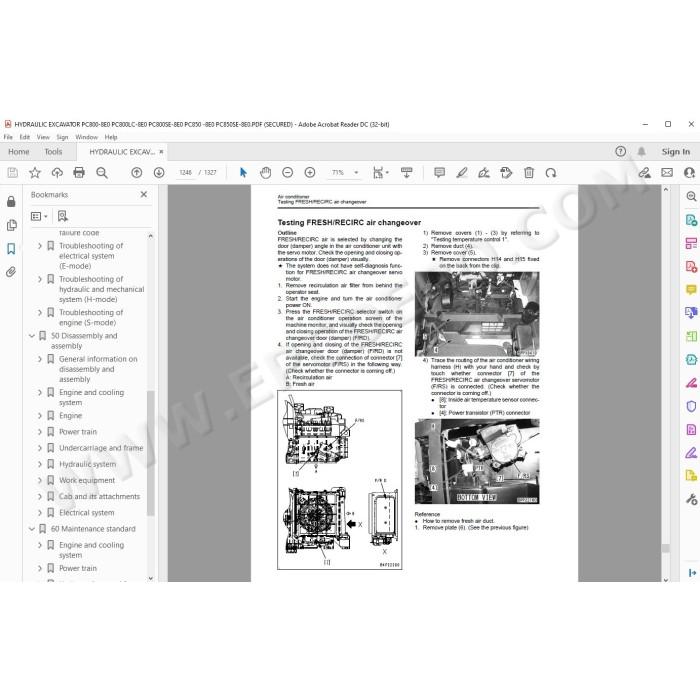Viewport: 700px width, 700px height.
Task: Show security lock settings panel
Action: pos(11,201)
